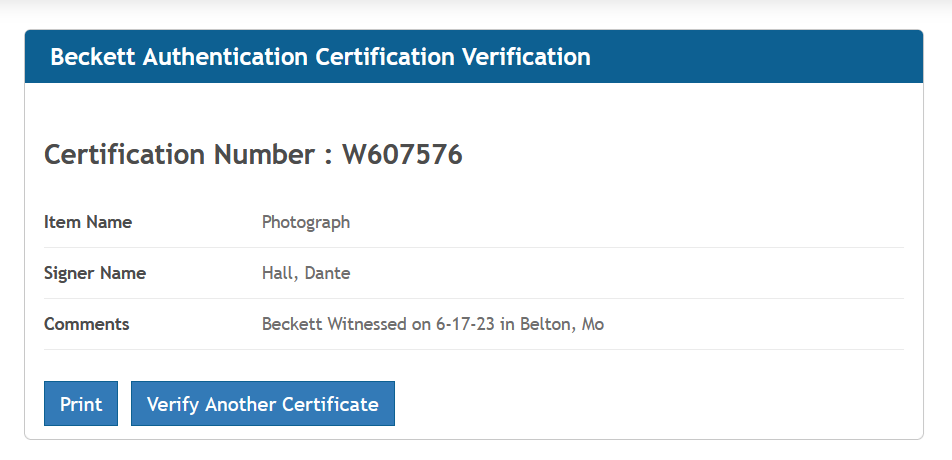Click the word Authentication in the header bar
Screen dimensions: 952x460
tap(227, 57)
